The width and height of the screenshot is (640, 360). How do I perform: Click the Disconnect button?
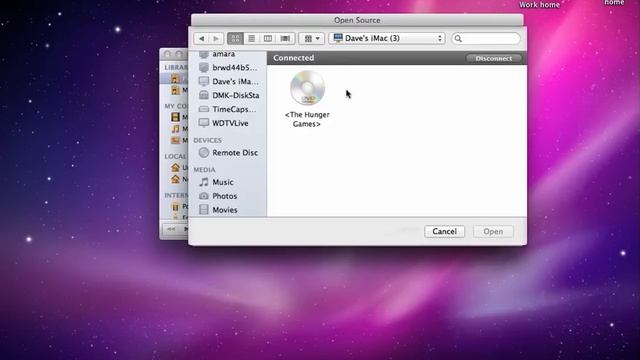pos(493,58)
